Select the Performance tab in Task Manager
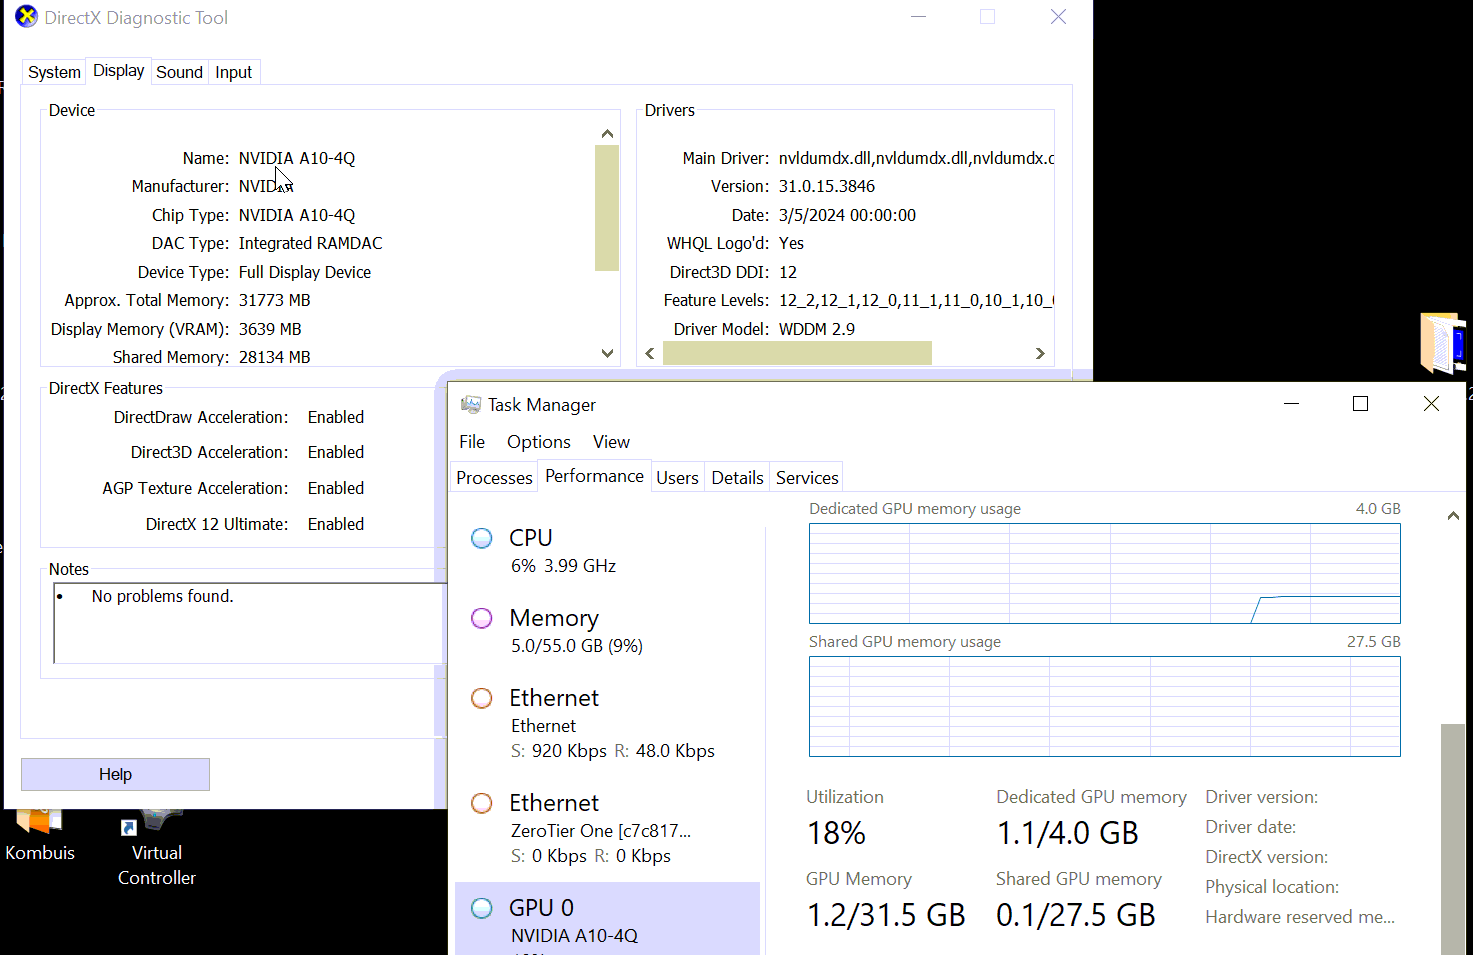This screenshot has height=955, width=1473. click(x=594, y=476)
